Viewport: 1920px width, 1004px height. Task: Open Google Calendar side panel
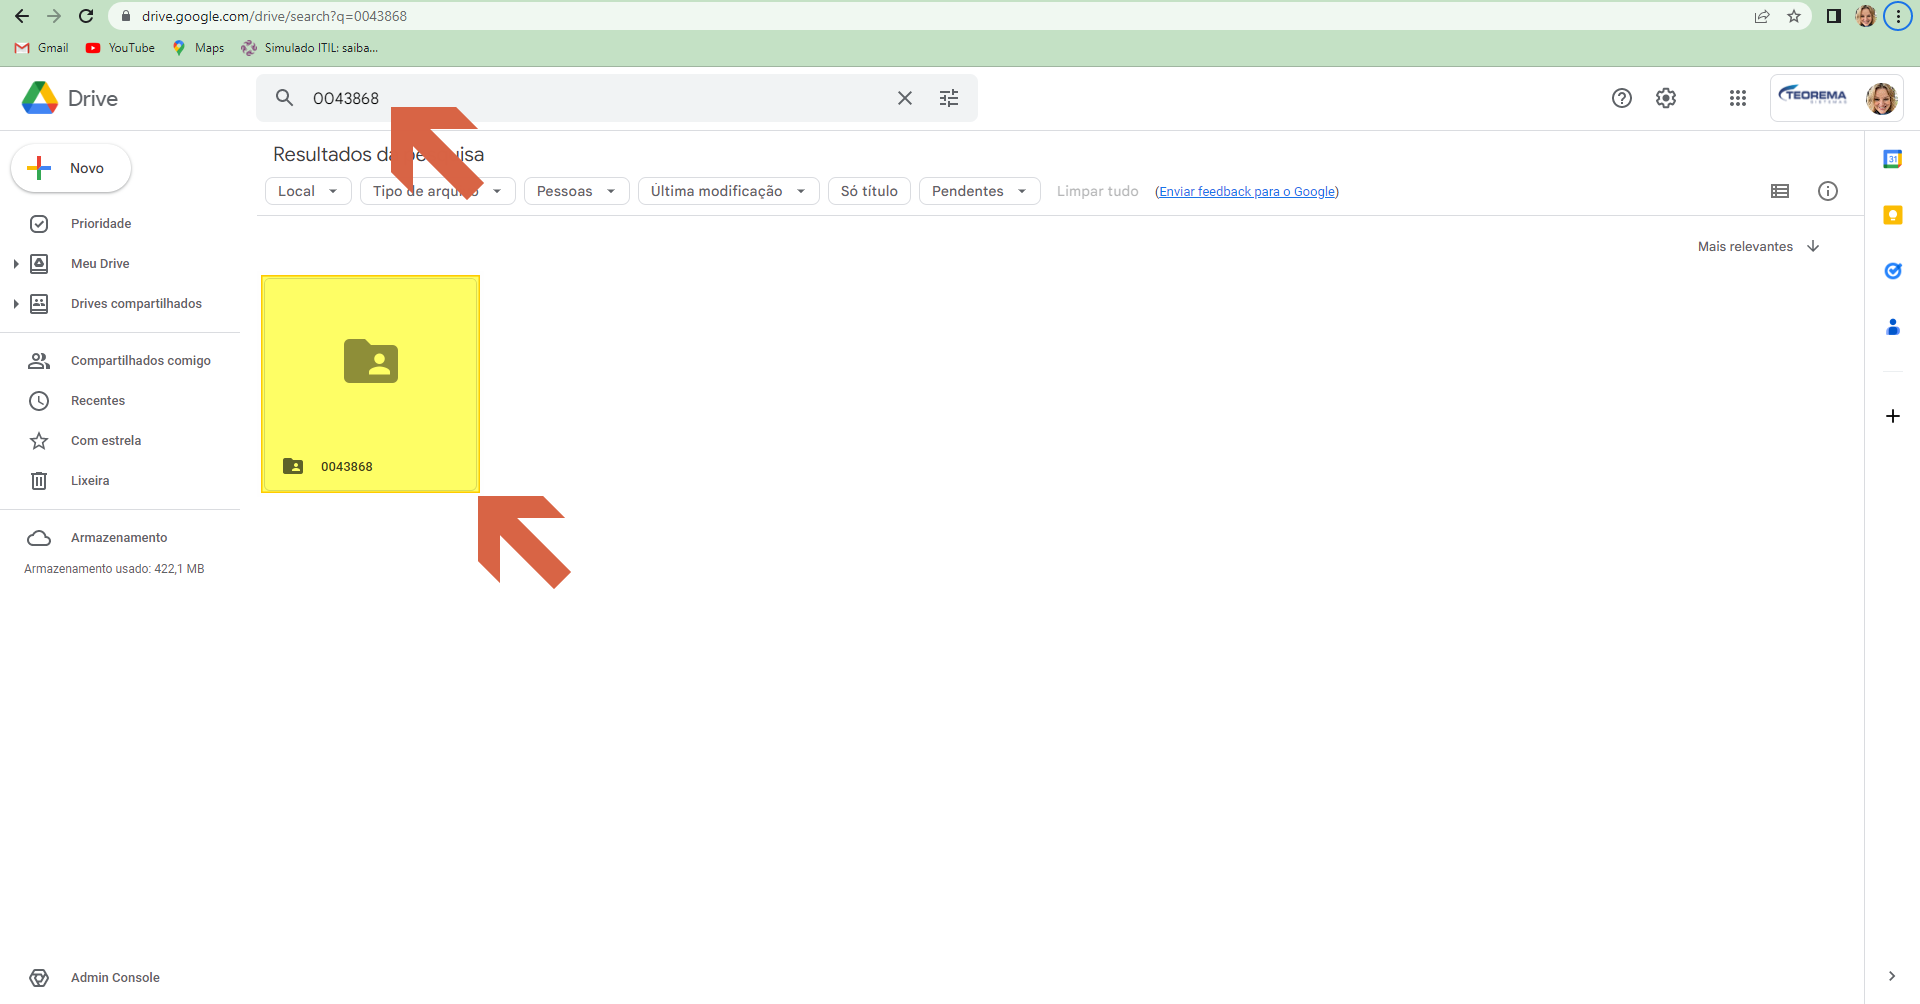[x=1893, y=159]
